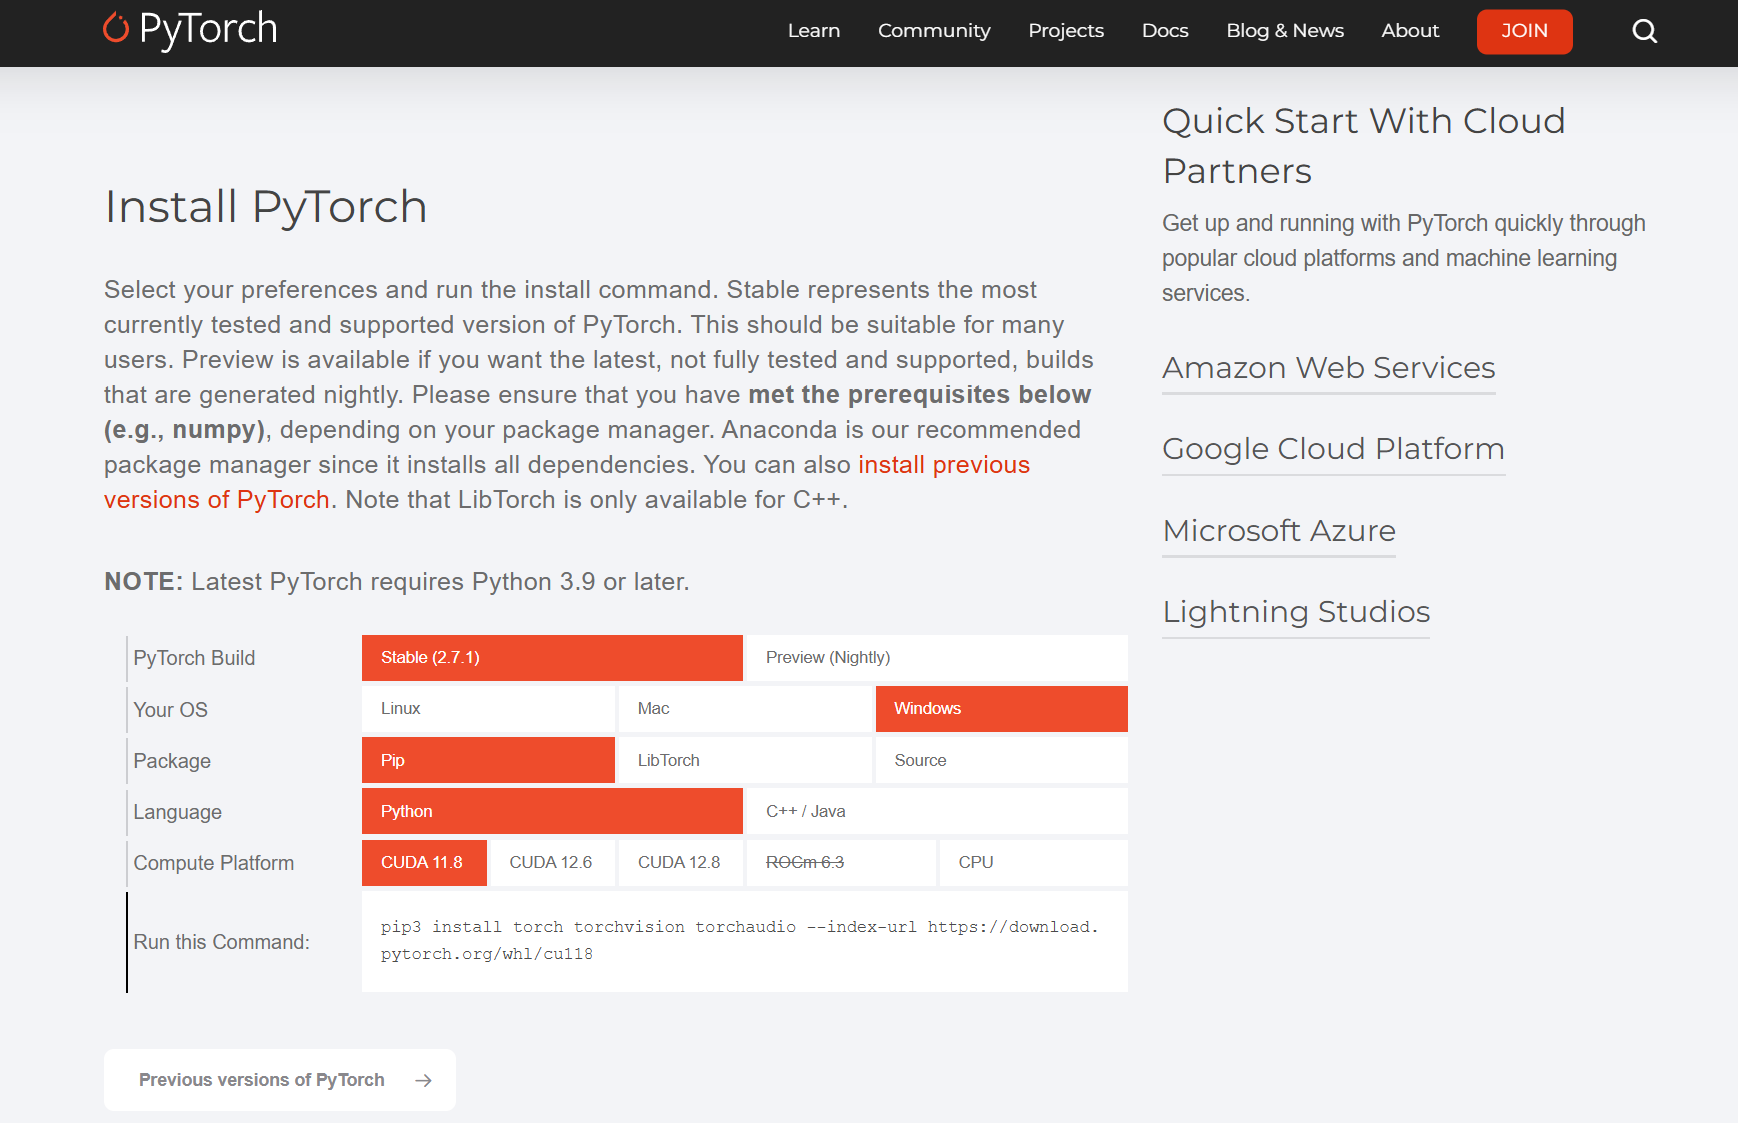Choose CUDA 12.6 compute platform
1738x1123 pixels.
click(x=552, y=863)
